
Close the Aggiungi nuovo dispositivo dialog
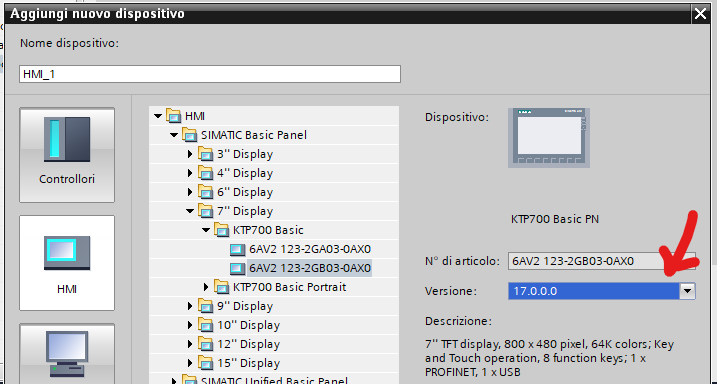[700, 14]
